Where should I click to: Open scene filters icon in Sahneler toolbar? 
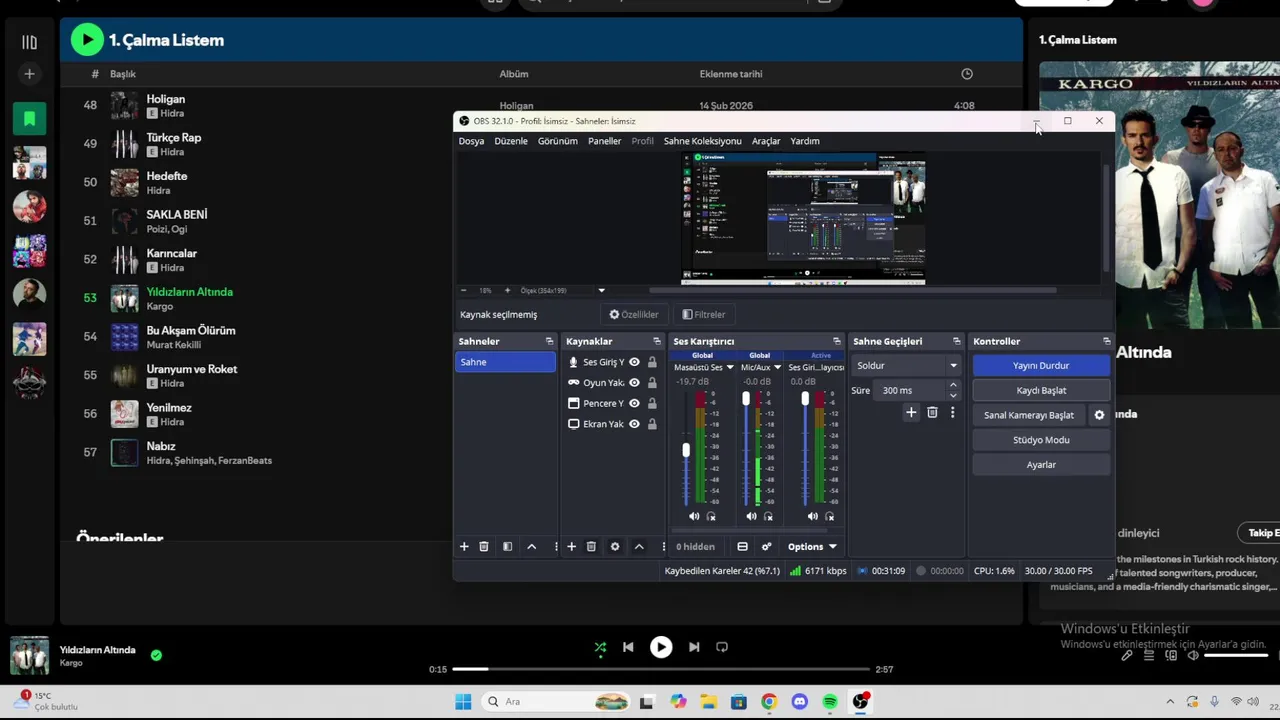coord(507,546)
